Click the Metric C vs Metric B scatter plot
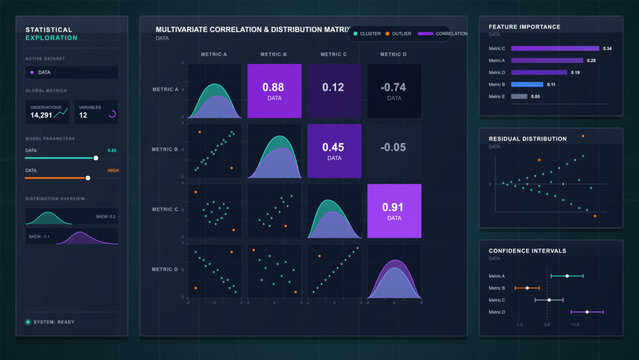Image resolution: width=639 pixels, height=360 pixels. point(274,211)
